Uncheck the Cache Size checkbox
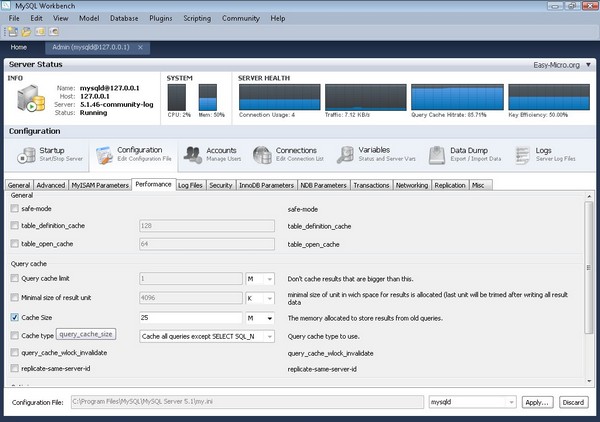Screen dimensions: 600x422 pos(15,317)
